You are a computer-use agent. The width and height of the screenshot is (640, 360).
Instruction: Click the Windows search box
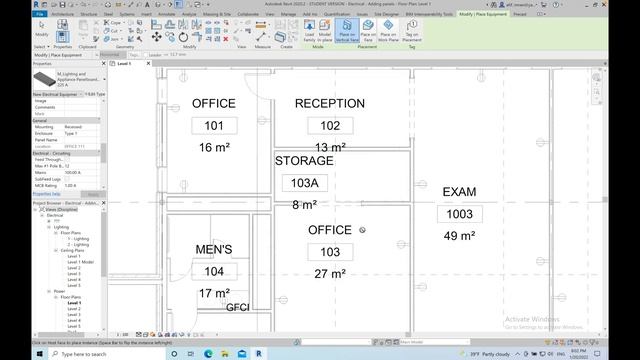107,353
